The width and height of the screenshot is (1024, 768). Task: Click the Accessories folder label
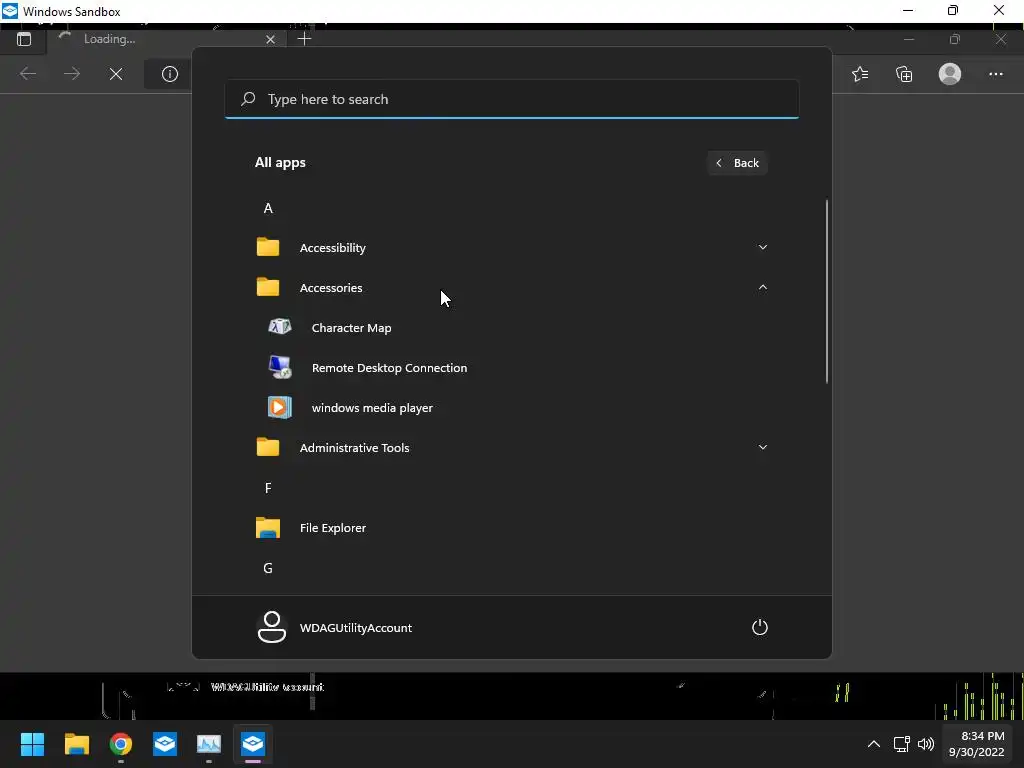(331, 288)
